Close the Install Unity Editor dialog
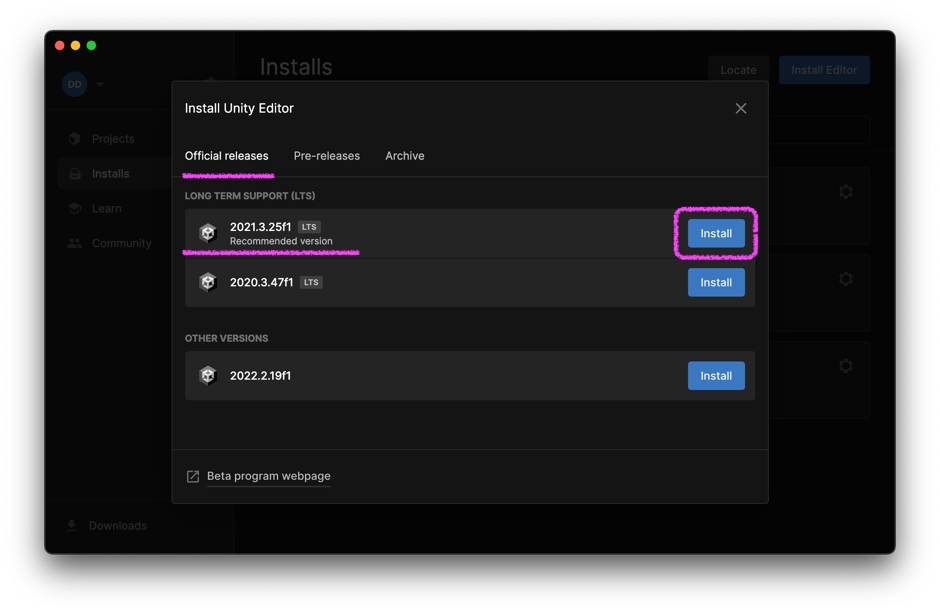The image size is (940, 613). click(x=741, y=108)
